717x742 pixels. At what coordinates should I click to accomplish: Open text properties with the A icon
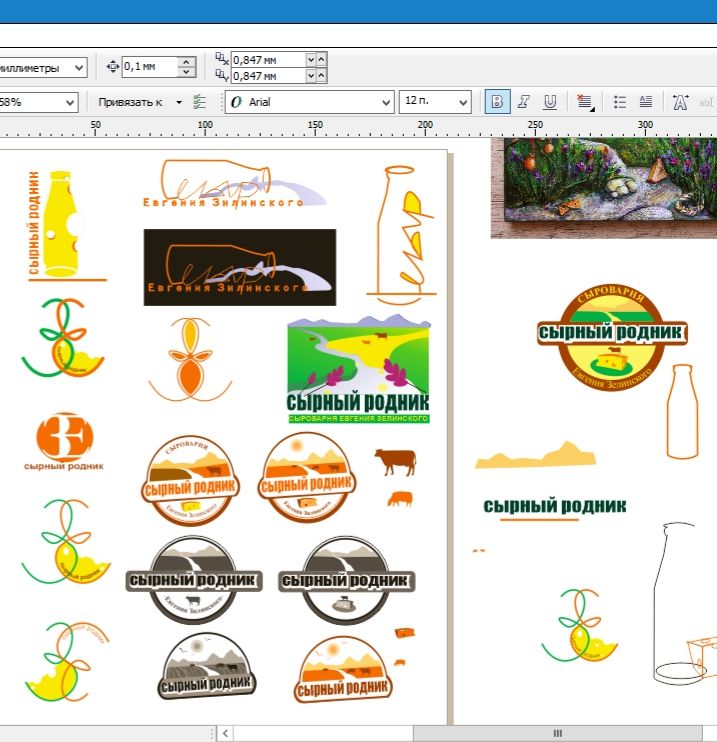pyautogui.click(x=680, y=102)
